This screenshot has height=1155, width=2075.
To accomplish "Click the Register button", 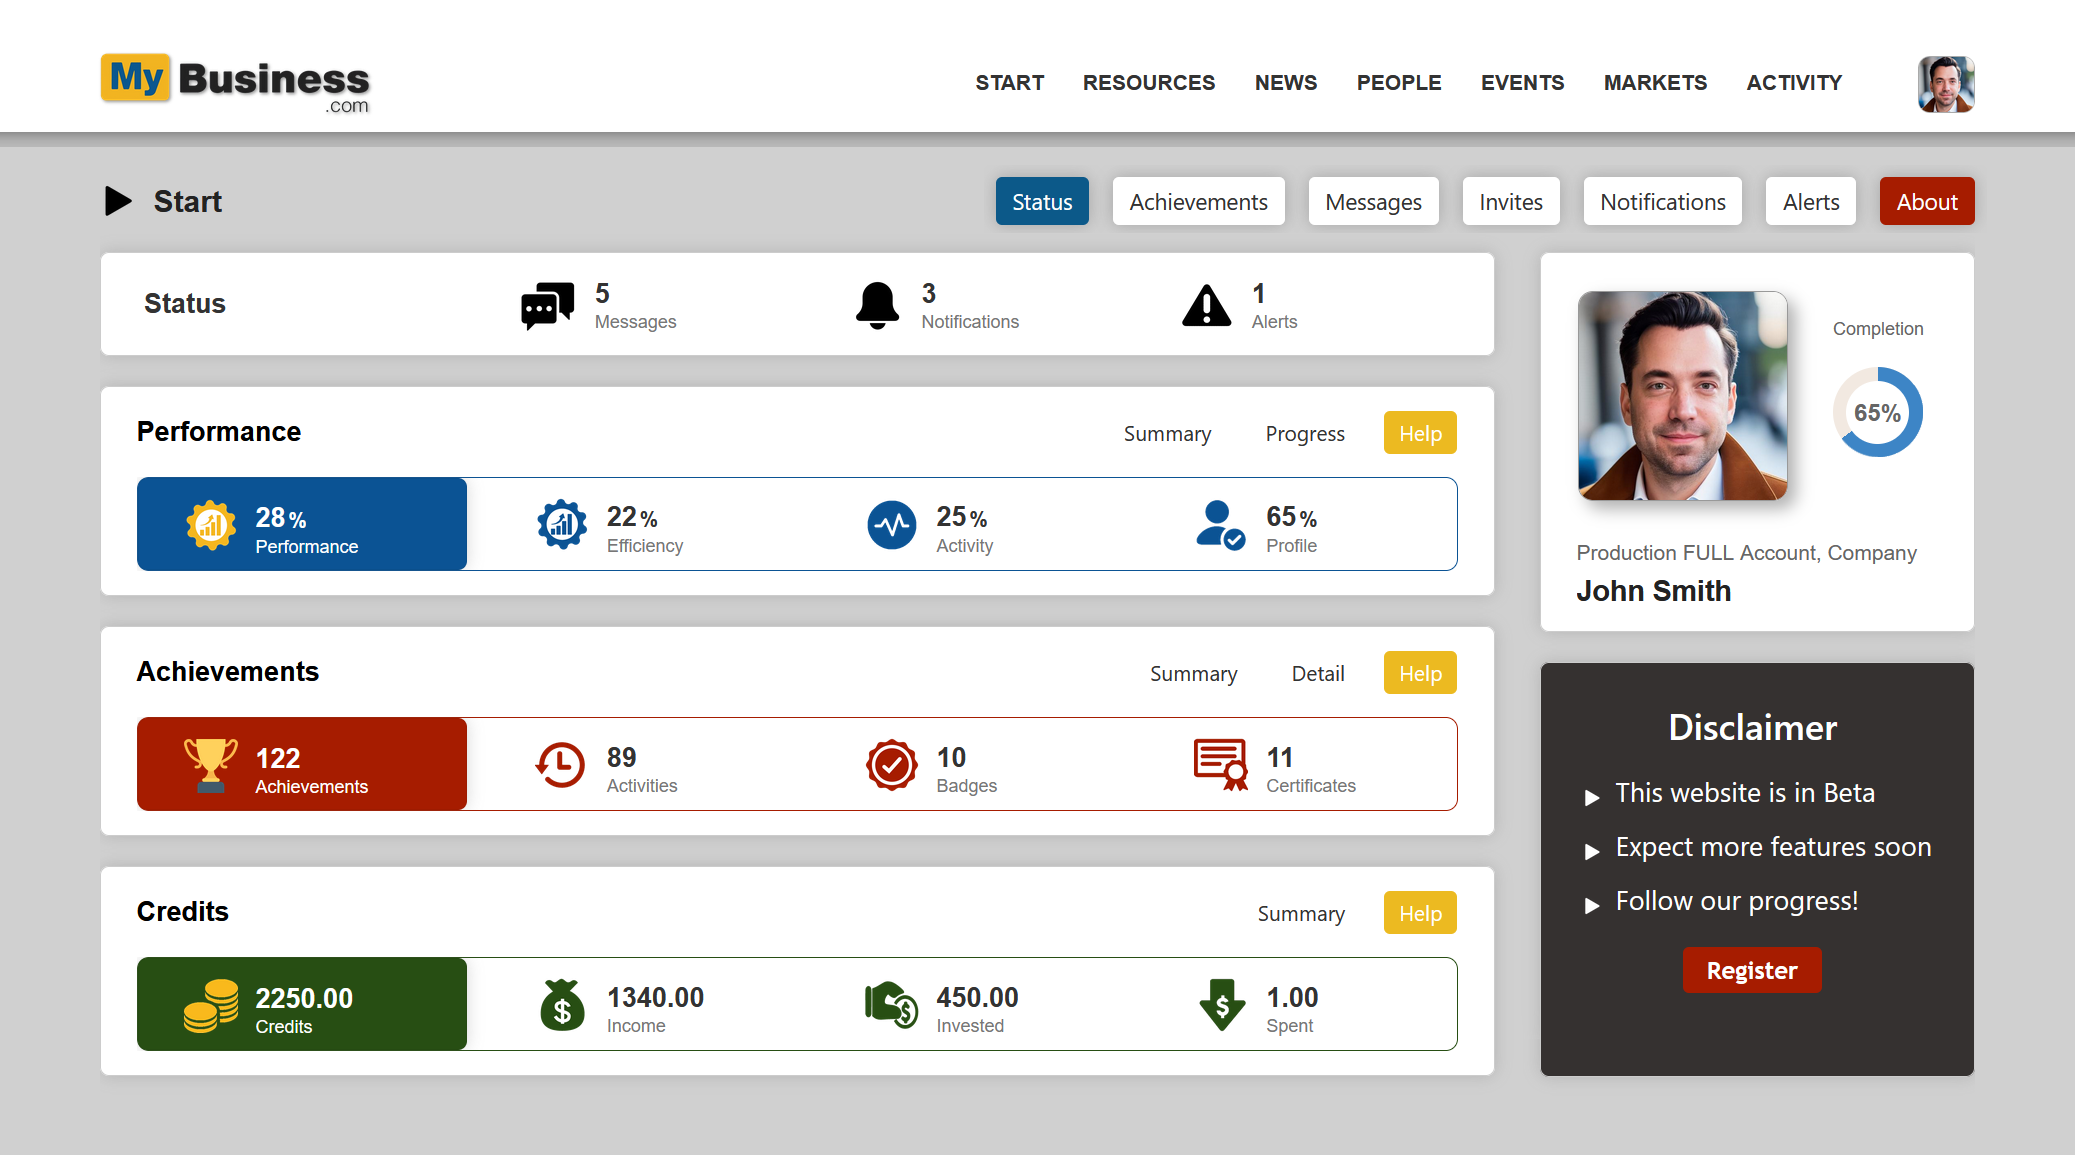I will click(1751, 969).
